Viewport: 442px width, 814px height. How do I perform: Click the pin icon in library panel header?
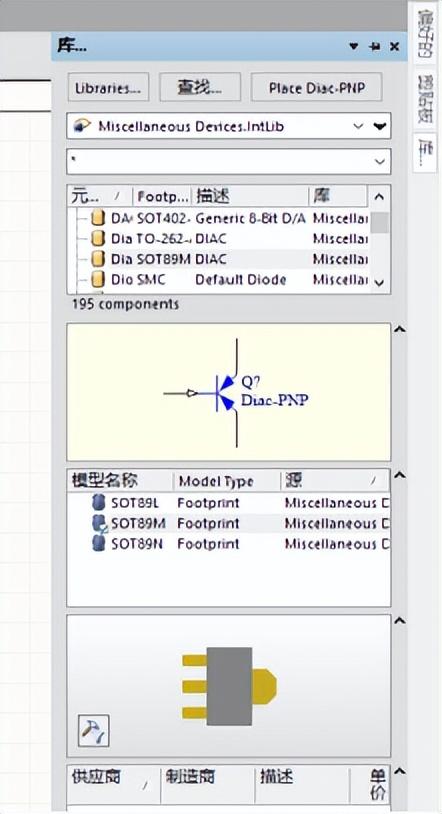[374, 47]
